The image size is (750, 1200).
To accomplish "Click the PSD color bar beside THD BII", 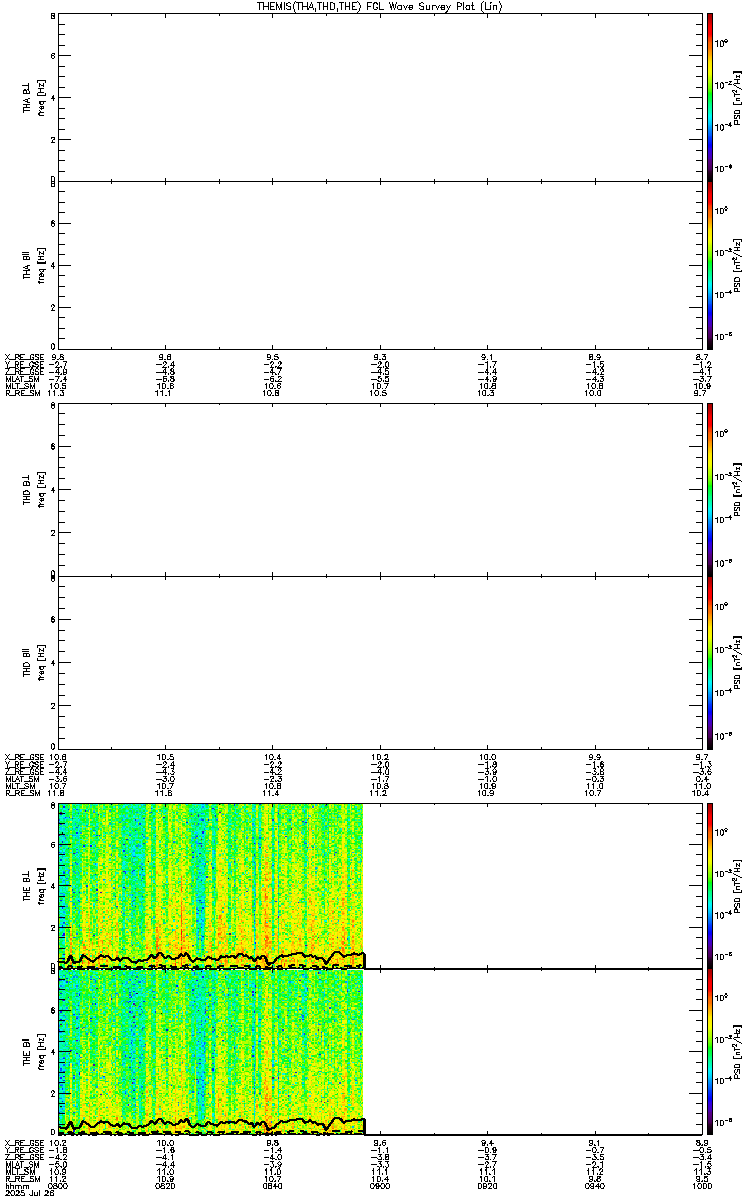I will pyautogui.click(x=709, y=661).
